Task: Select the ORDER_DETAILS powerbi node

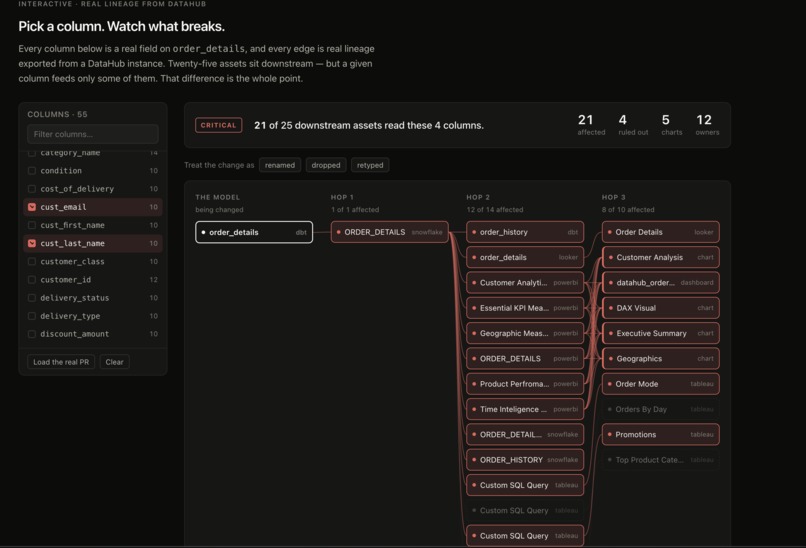Action: pyautogui.click(x=525, y=359)
